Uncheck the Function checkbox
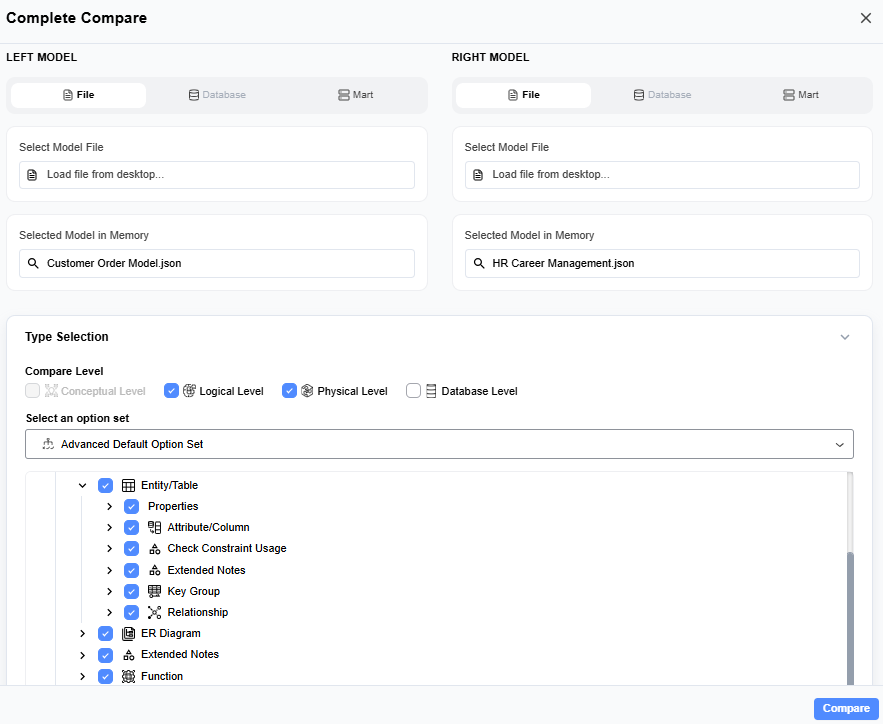 [105, 676]
